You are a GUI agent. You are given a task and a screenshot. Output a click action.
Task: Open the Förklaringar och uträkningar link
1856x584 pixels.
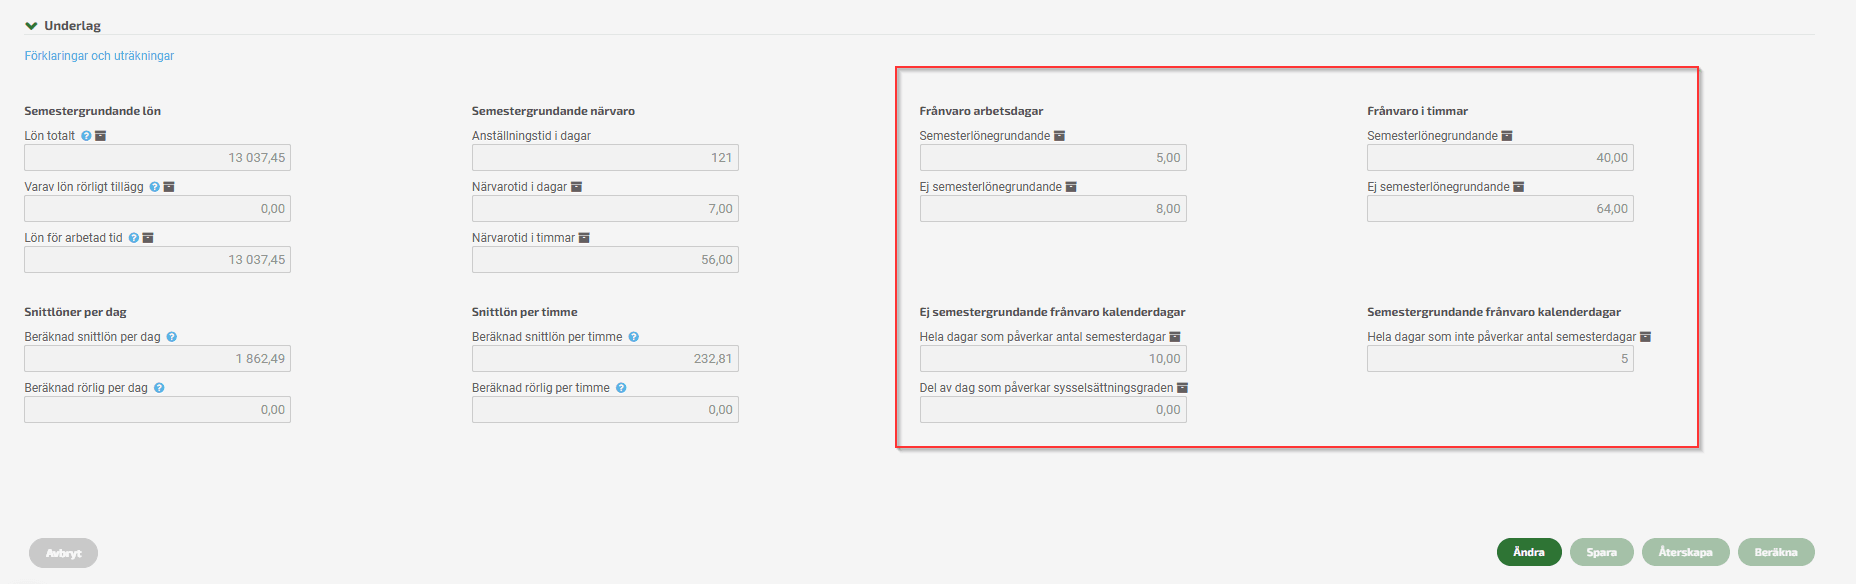click(99, 56)
